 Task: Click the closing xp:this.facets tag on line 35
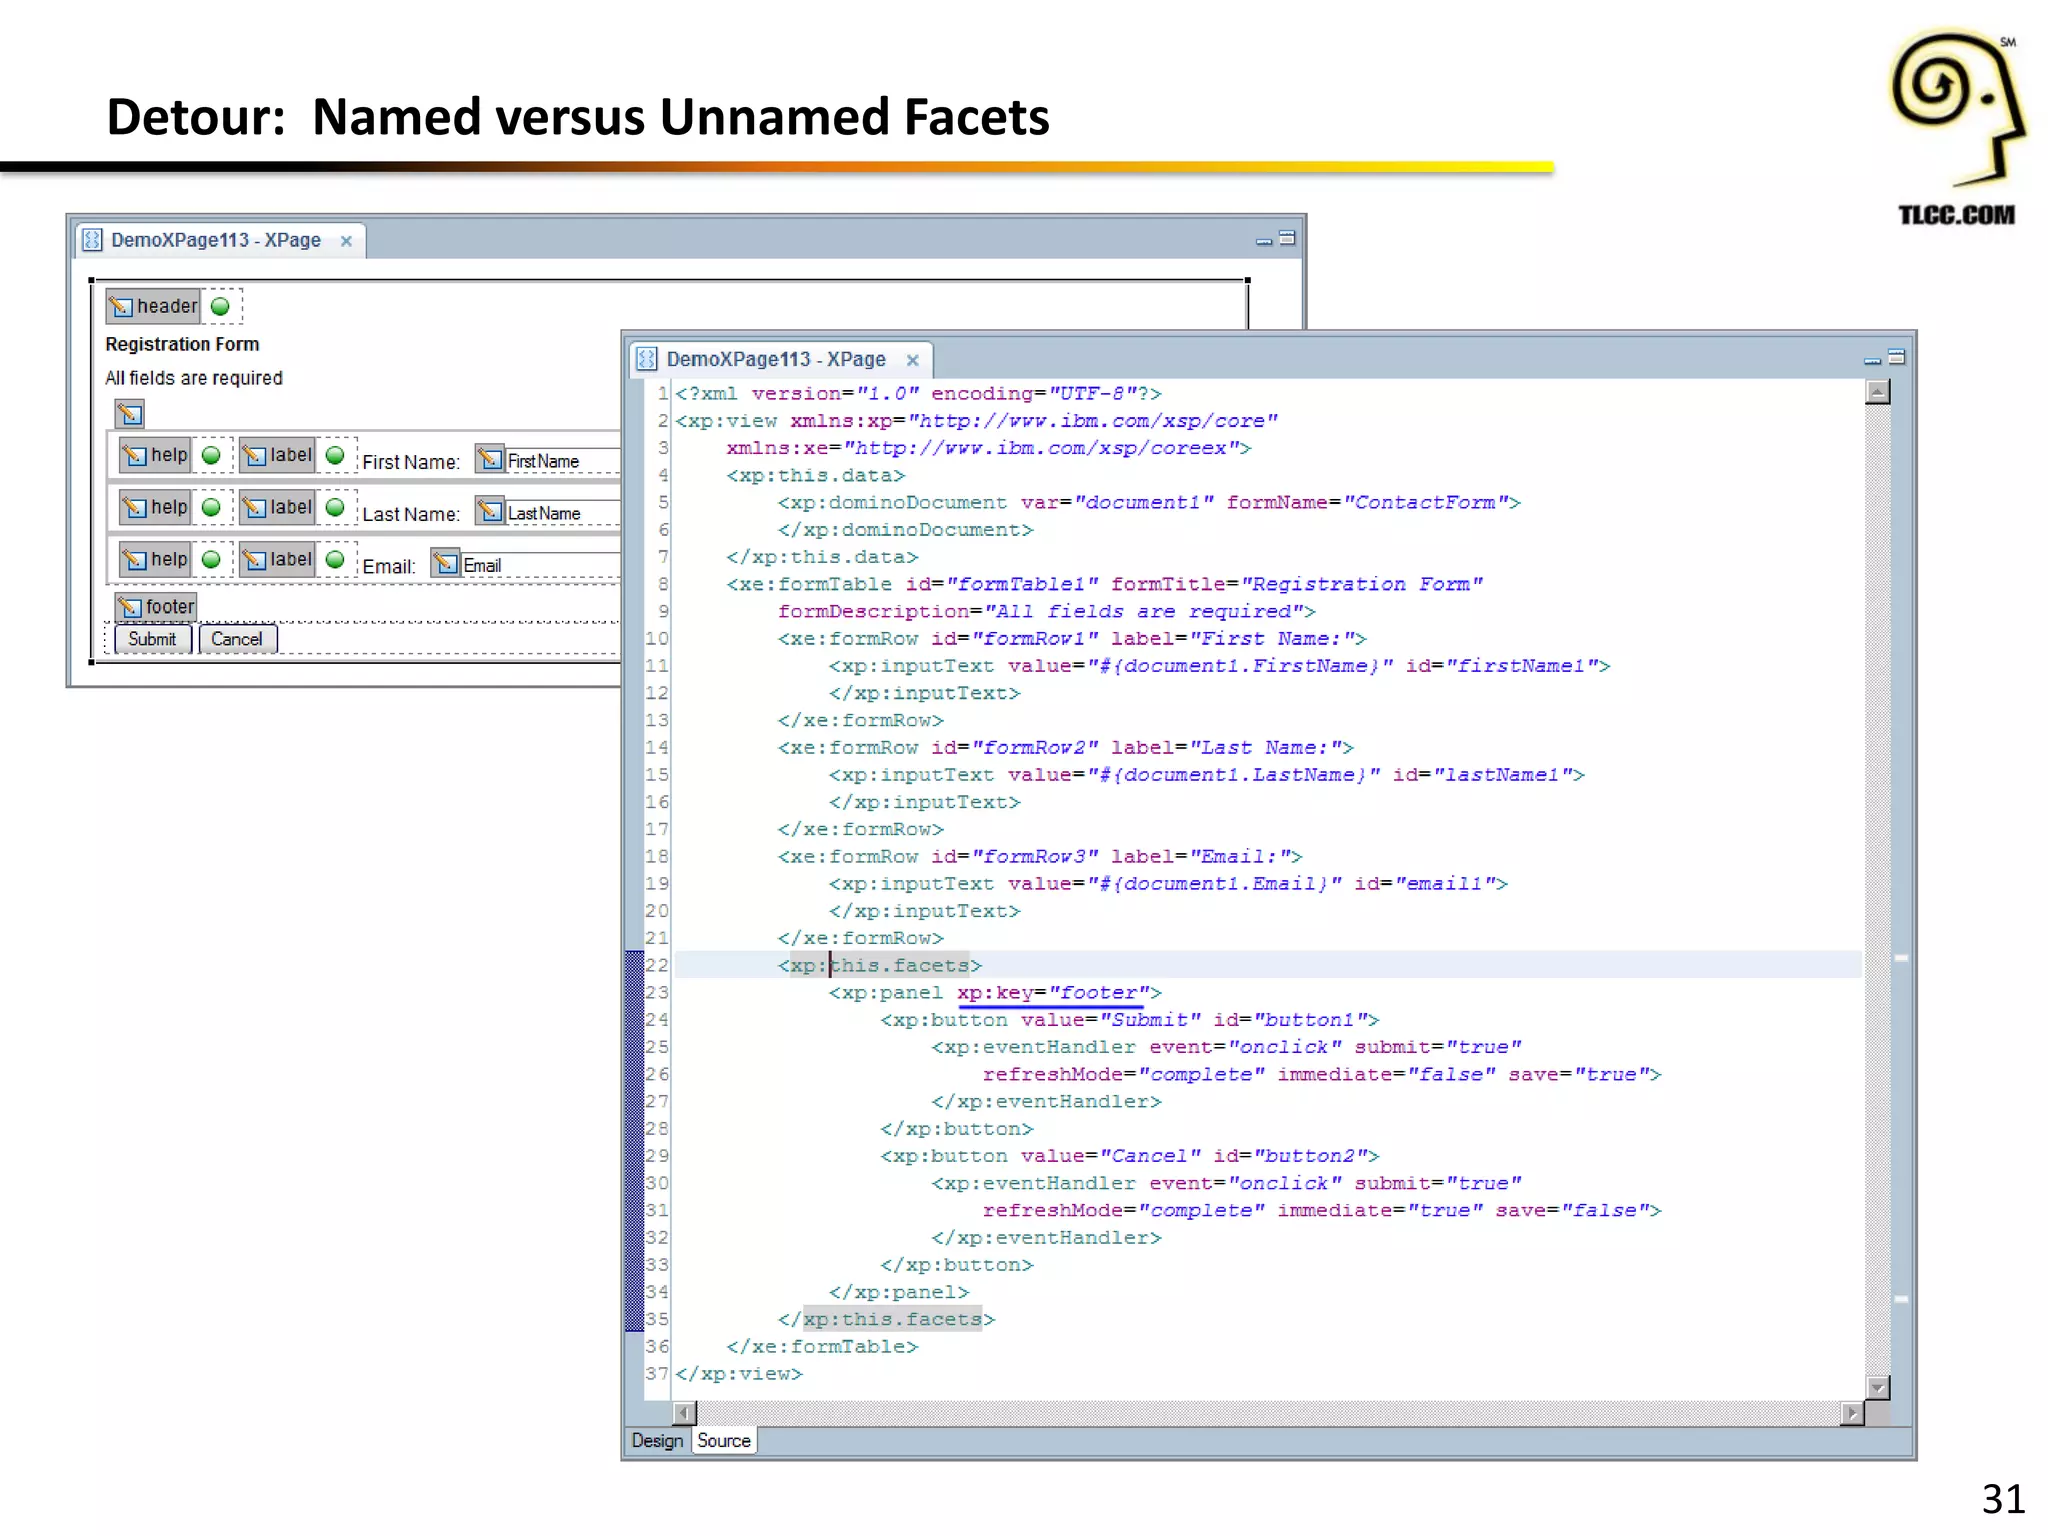point(887,1319)
